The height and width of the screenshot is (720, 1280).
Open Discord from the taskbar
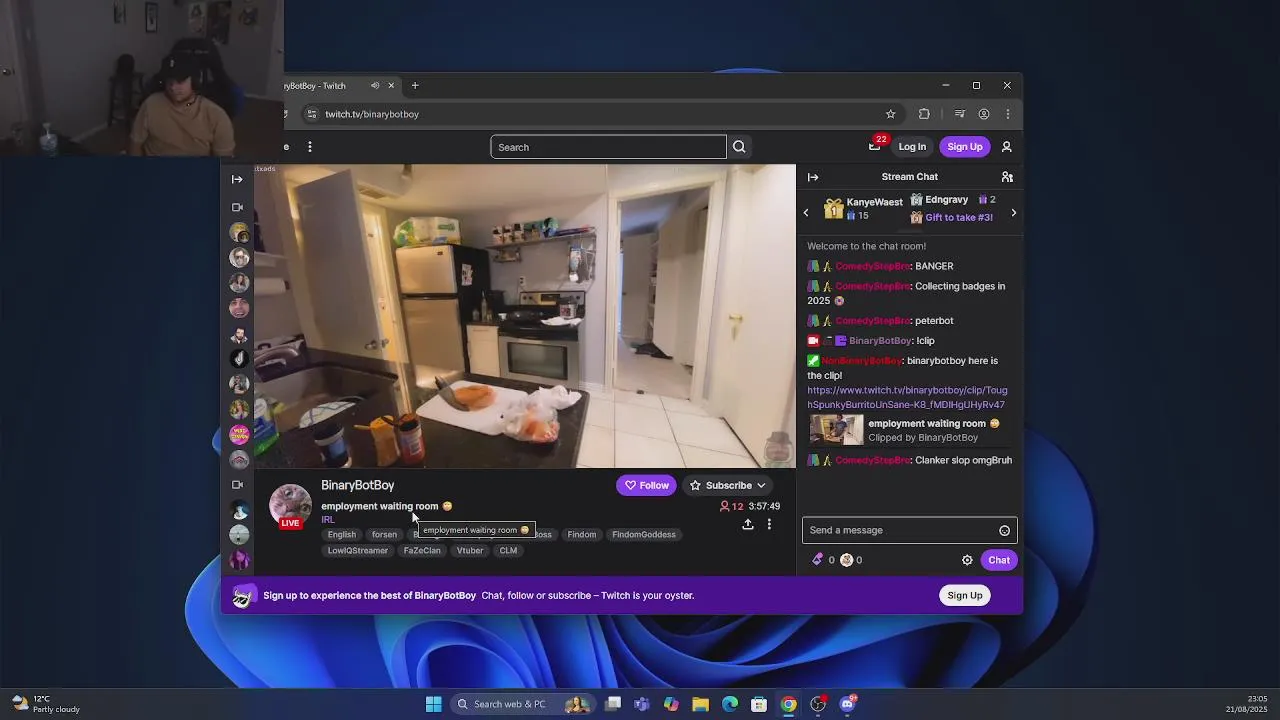848,704
